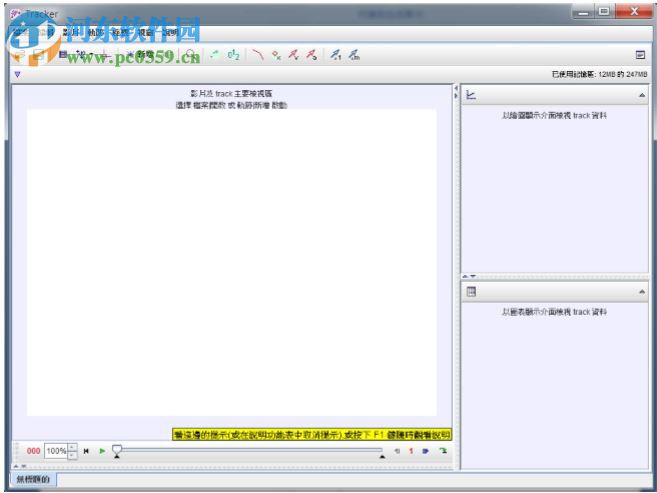The image size is (657, 493).
Task: Open the 軌跡 menu
Action: click(x=96, y=32)
